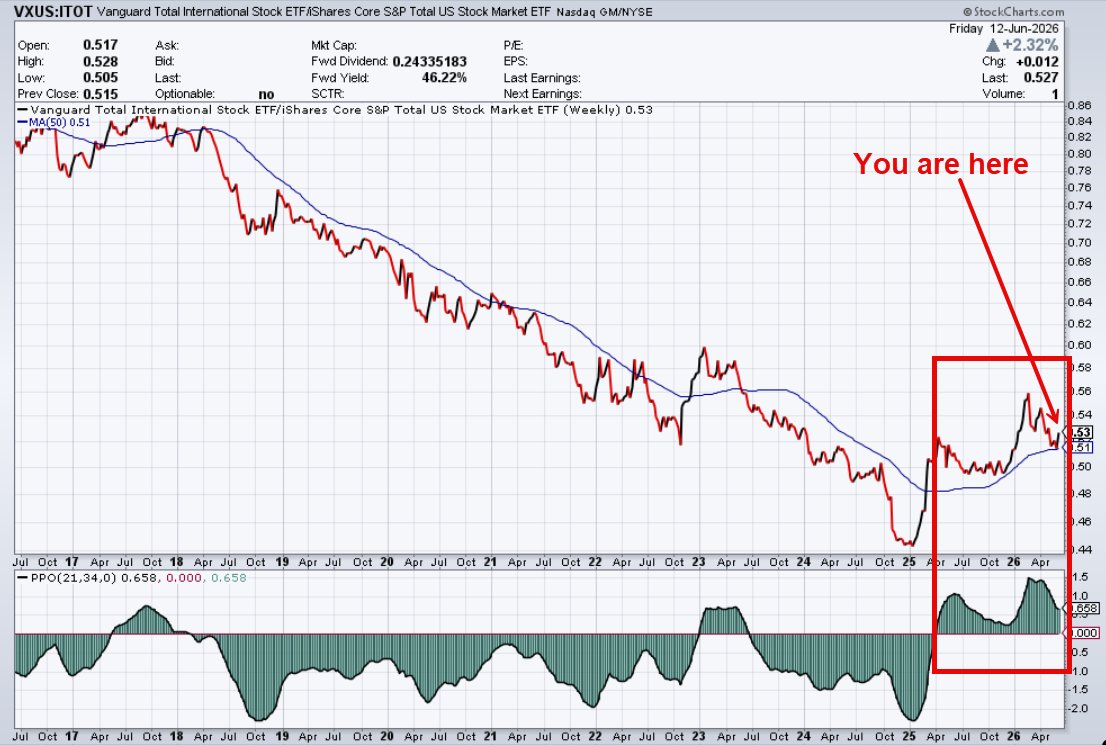
Task: Select the Open value 0.517
Action: (x=100, y=45)
